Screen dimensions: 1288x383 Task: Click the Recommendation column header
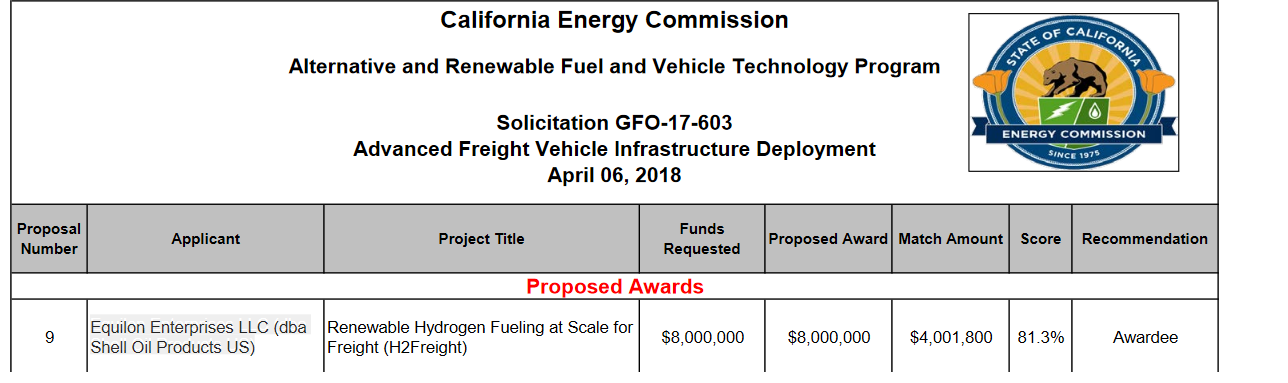(1145, 239)
